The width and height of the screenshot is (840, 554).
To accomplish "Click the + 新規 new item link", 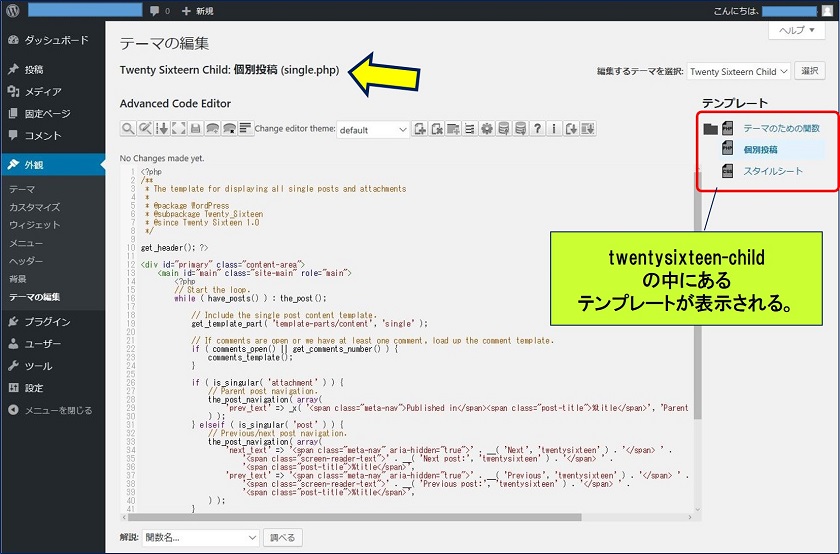I will pyautogui.click(x=198, y=11).
